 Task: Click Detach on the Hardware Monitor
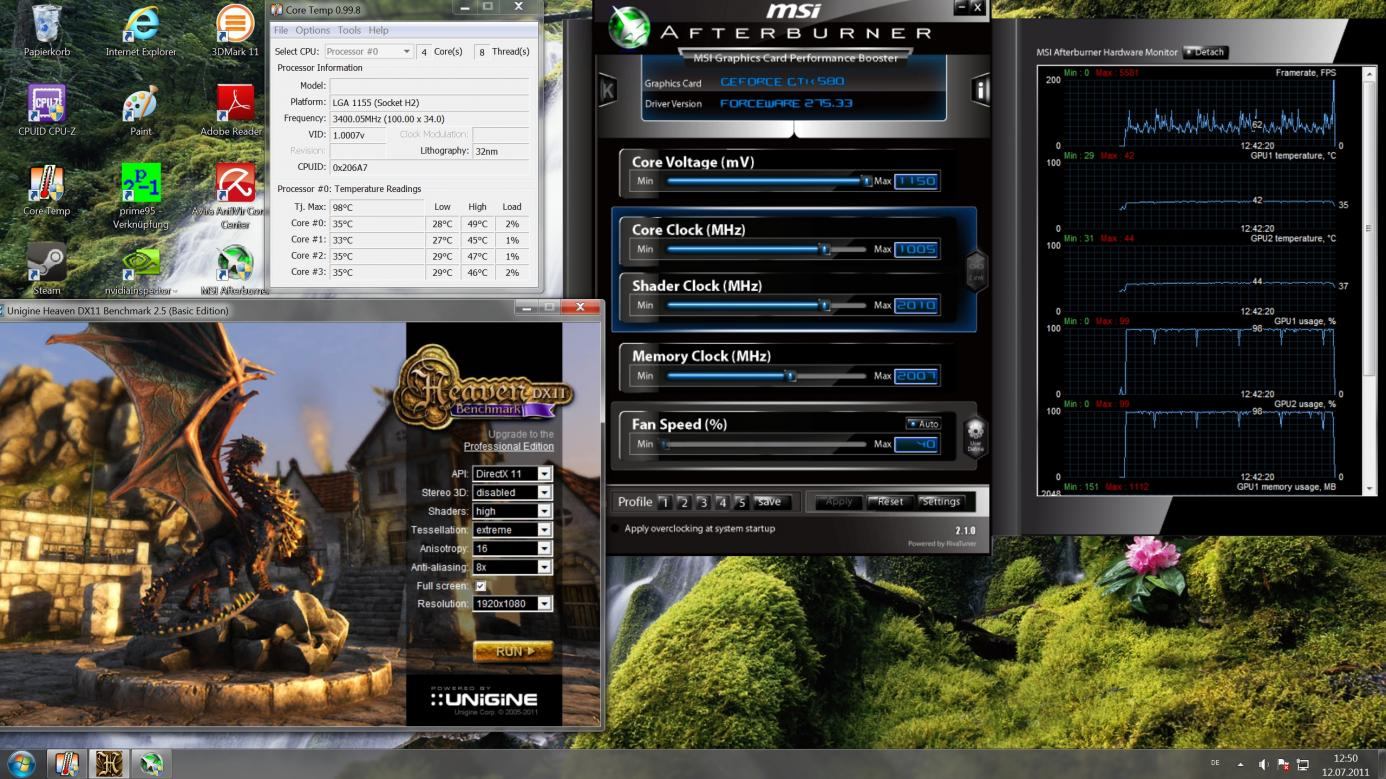1205,52
